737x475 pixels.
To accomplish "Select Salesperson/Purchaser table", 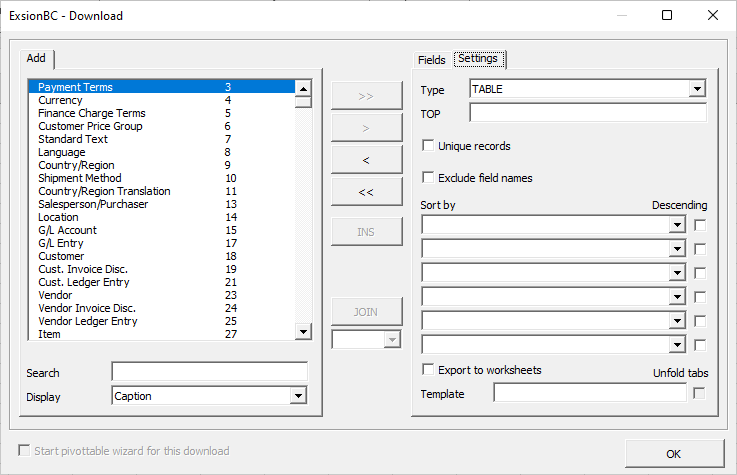I will [161, 204].
